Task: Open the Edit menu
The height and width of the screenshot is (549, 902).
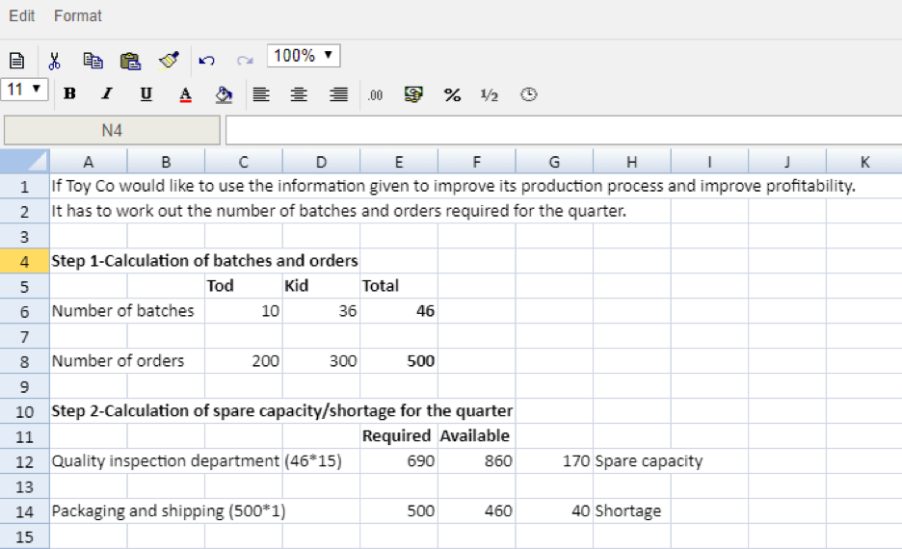Action: 22,16
